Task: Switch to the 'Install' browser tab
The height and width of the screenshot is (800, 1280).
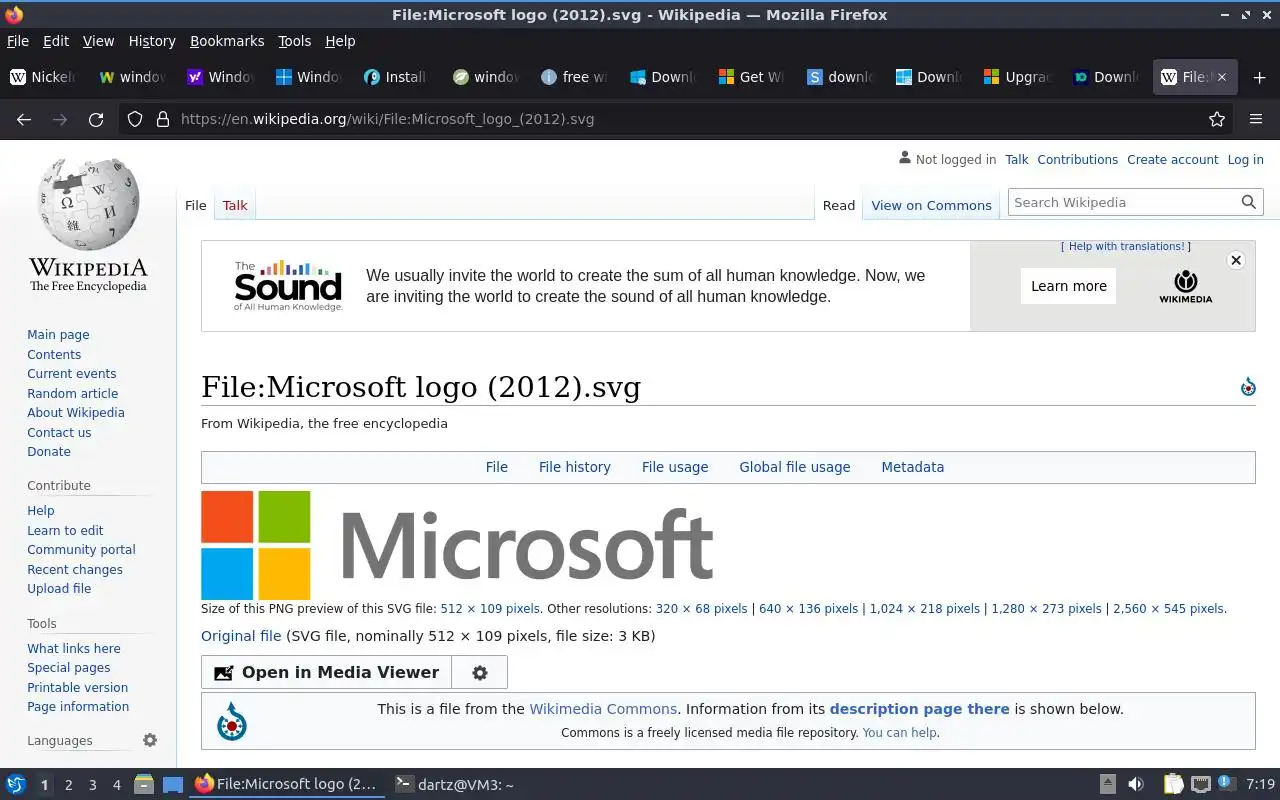Action: (x=397, y=77)
